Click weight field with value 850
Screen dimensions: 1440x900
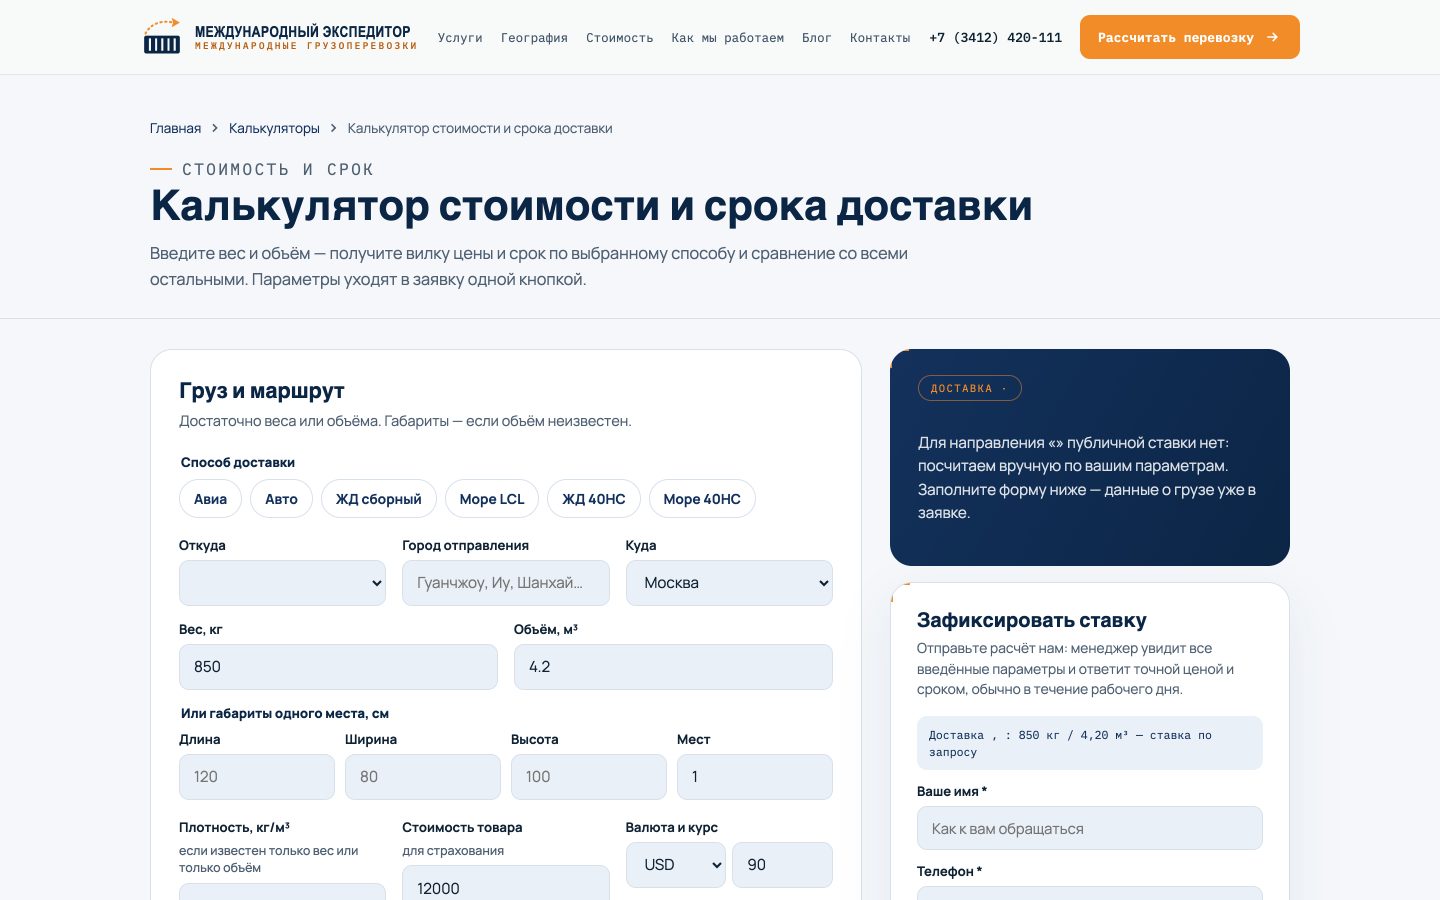[338, 667]
